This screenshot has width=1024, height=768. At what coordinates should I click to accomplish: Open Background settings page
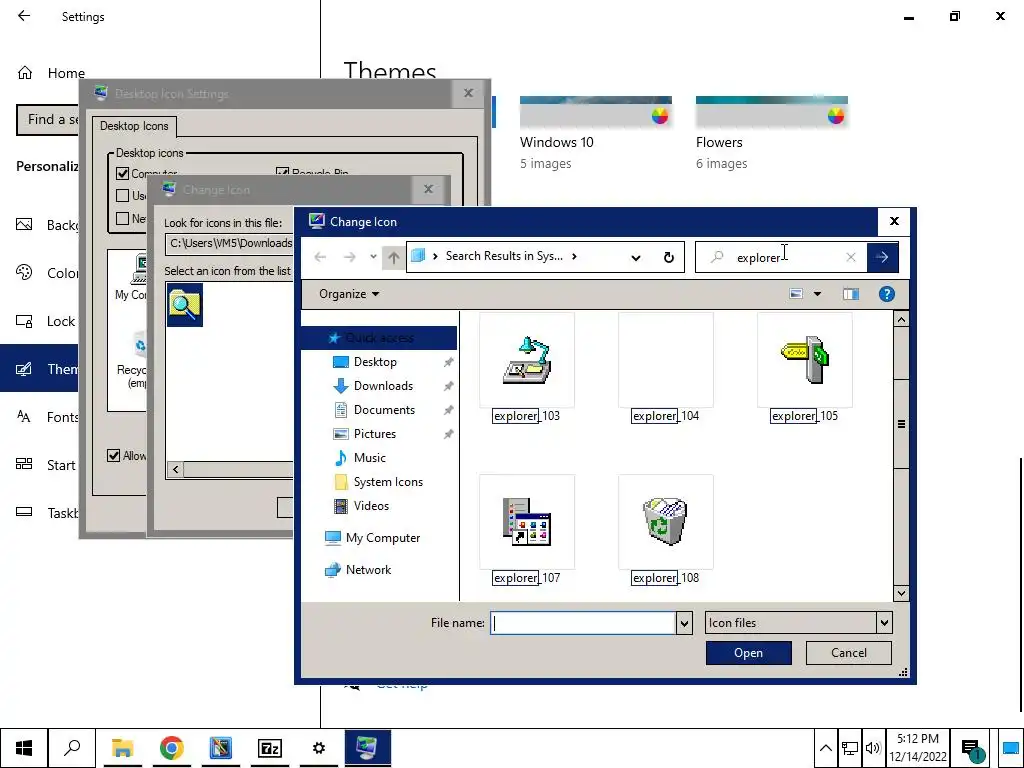[46, 225]
